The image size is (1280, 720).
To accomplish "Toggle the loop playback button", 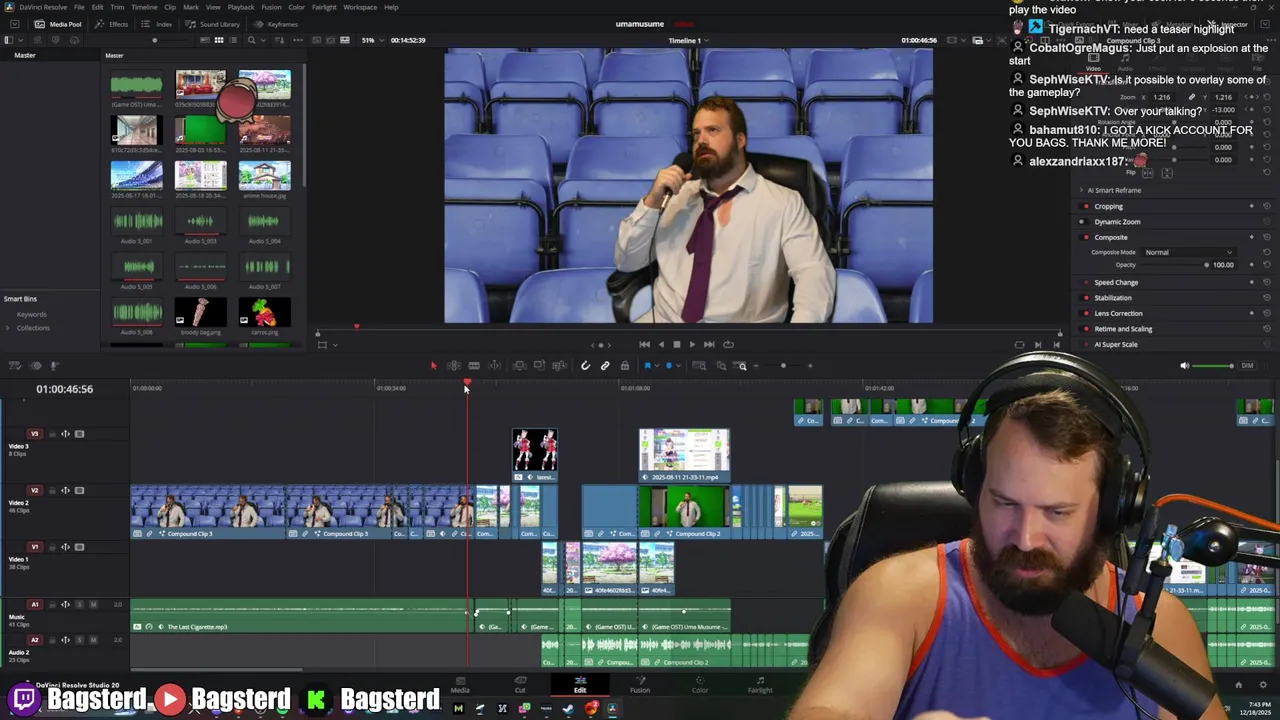I will point(728,345).
